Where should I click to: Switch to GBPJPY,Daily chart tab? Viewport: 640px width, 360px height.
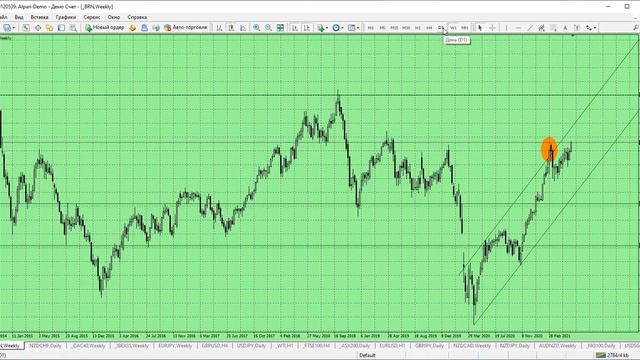(x=429, y=346)
